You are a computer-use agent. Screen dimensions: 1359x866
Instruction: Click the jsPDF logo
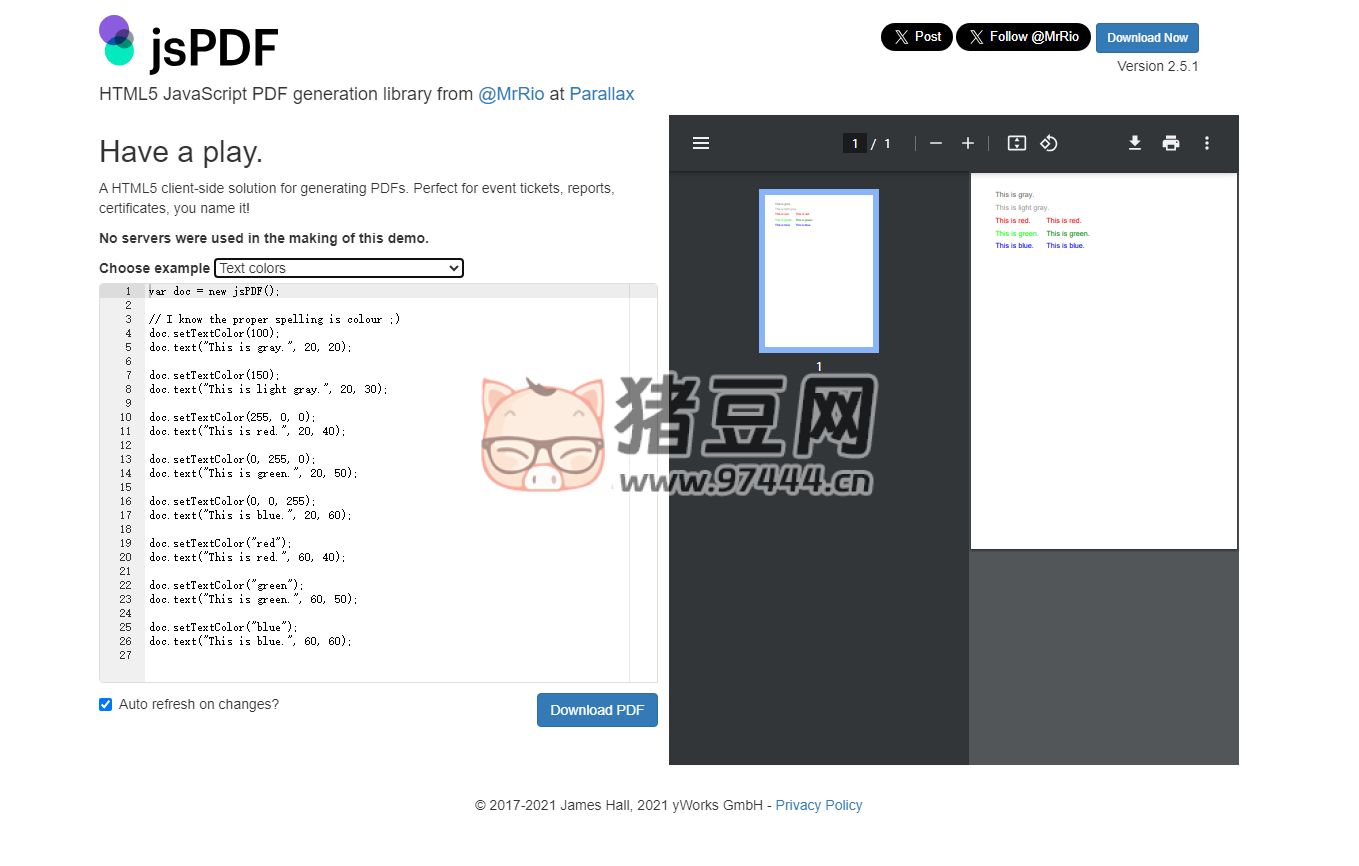[188, 44]
